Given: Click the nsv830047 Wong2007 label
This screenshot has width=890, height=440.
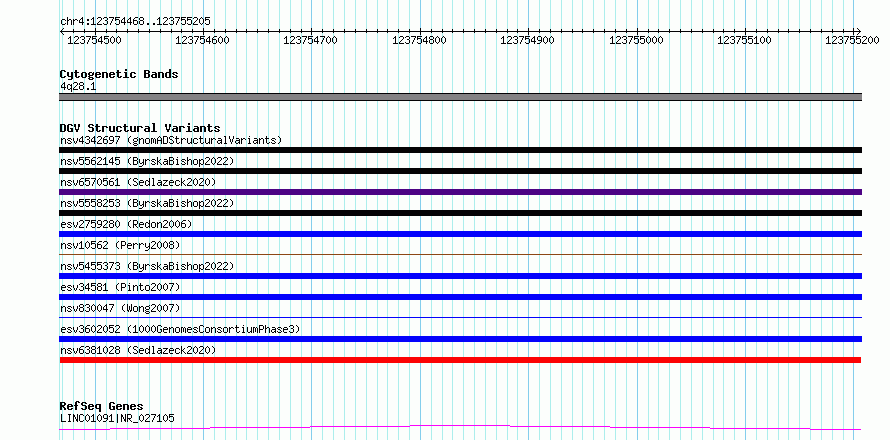Looking at the screenshot, I should [120, 308].
